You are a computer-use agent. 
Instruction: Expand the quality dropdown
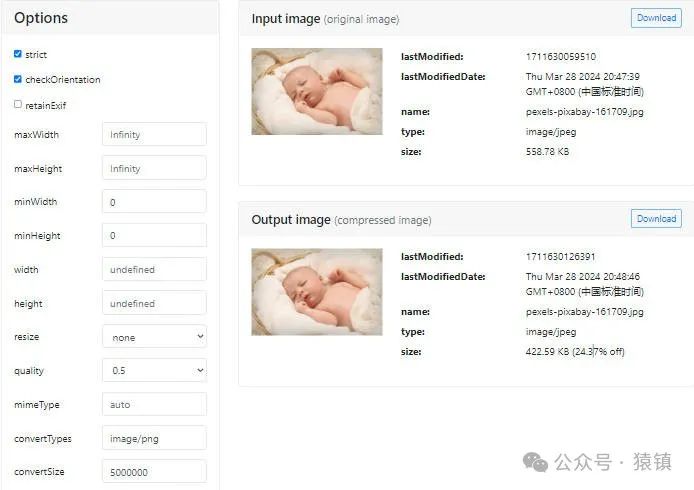pos(154,370)
